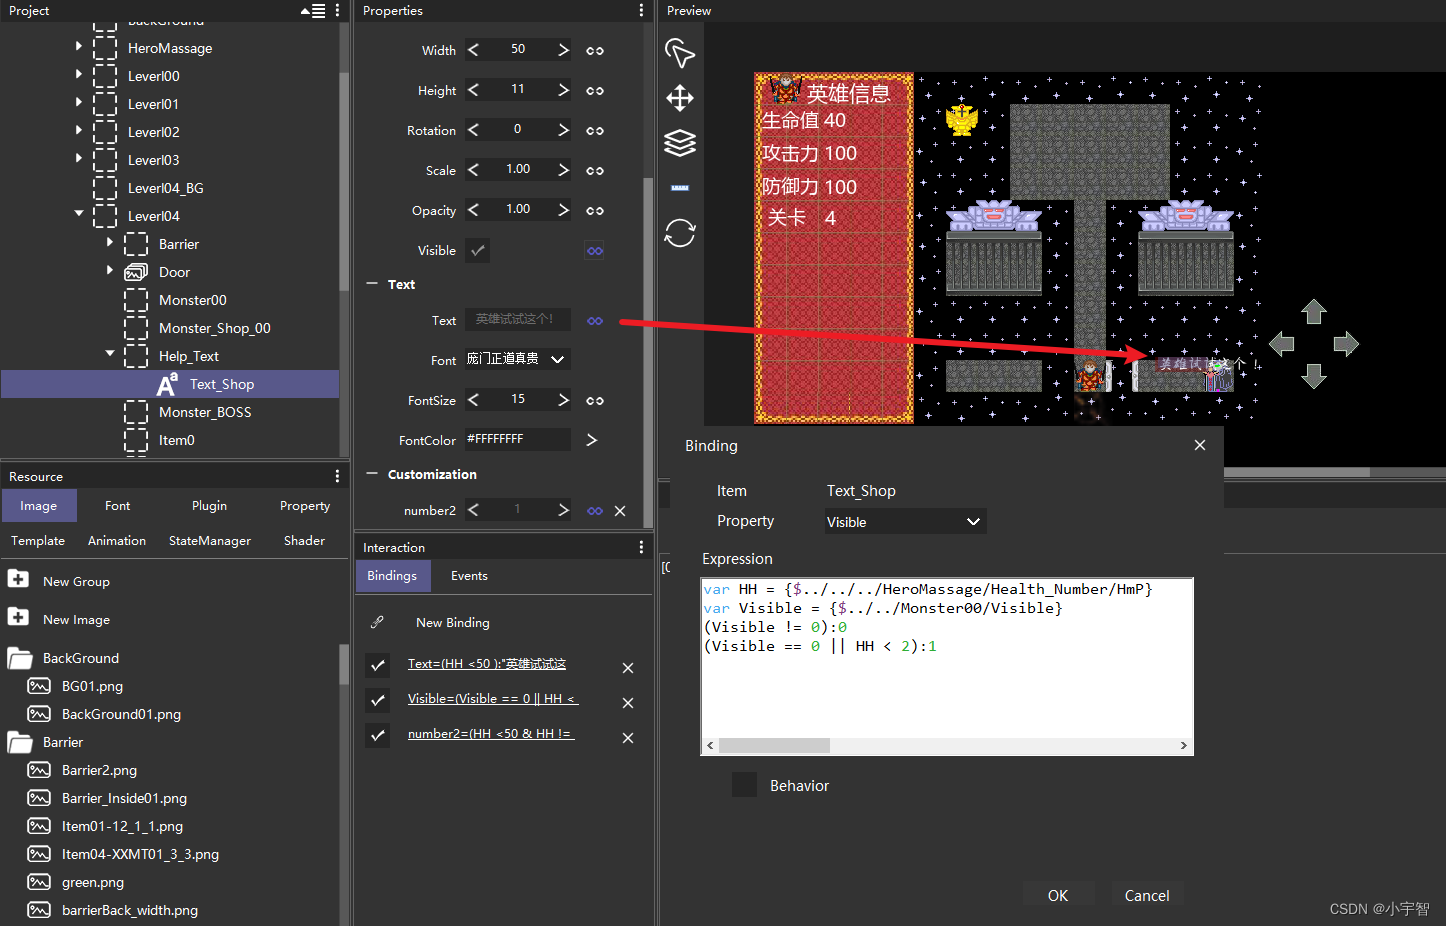Click the blue binding icon for Text

pos(595,320)
